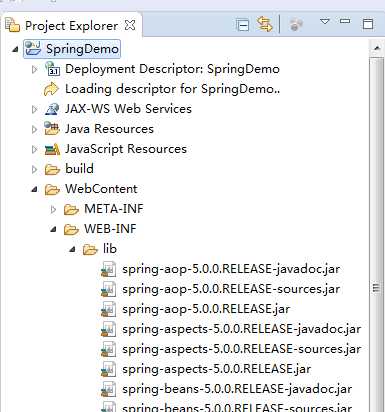Expand Deployment Descriptor: SpringDemo
Viewport: 385px width, 412px height.
[34, 69]
